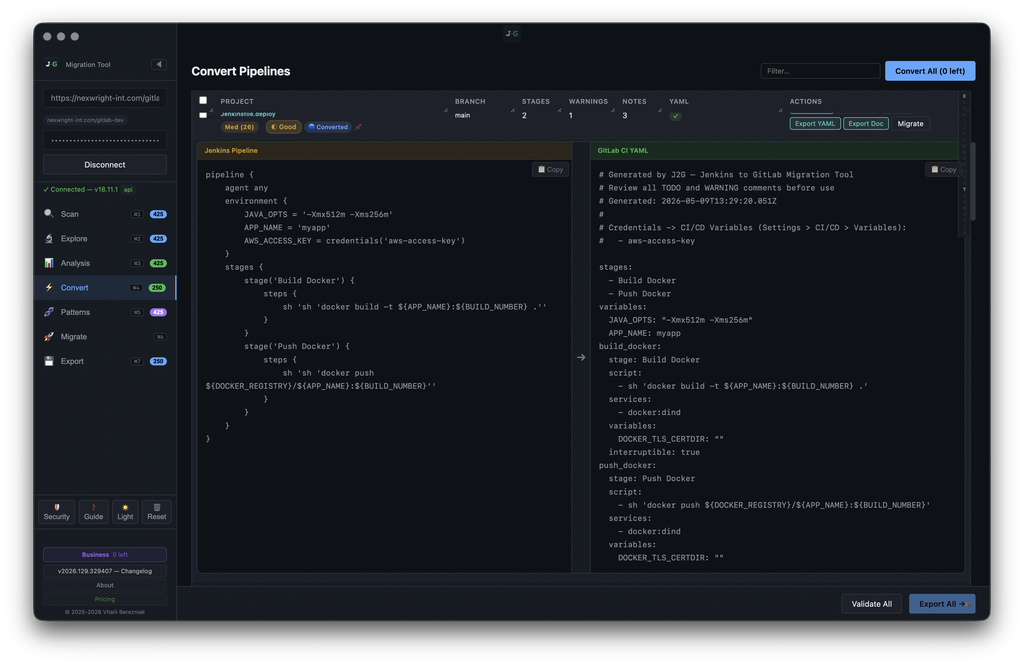Open the Analysis section in the sidebar

pos(104,263)
